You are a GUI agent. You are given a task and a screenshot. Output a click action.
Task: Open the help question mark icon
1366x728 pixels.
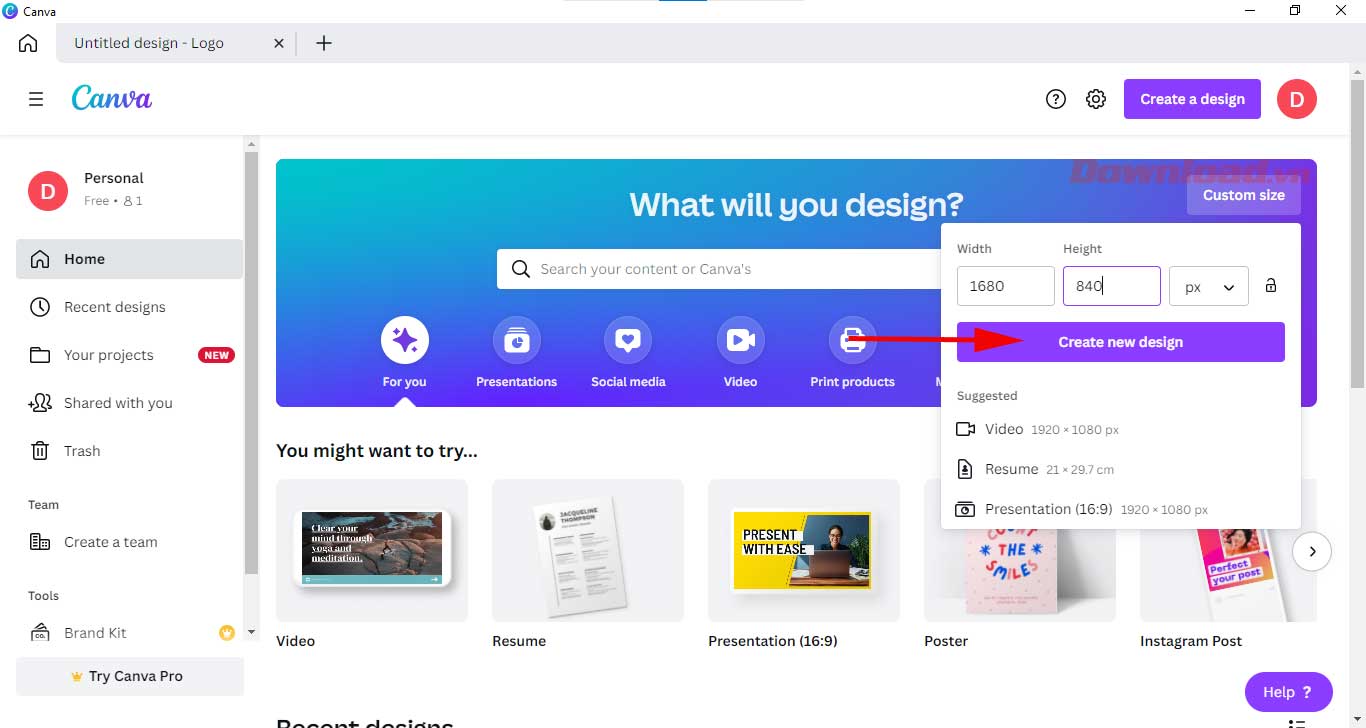[x=1056, y=99]
